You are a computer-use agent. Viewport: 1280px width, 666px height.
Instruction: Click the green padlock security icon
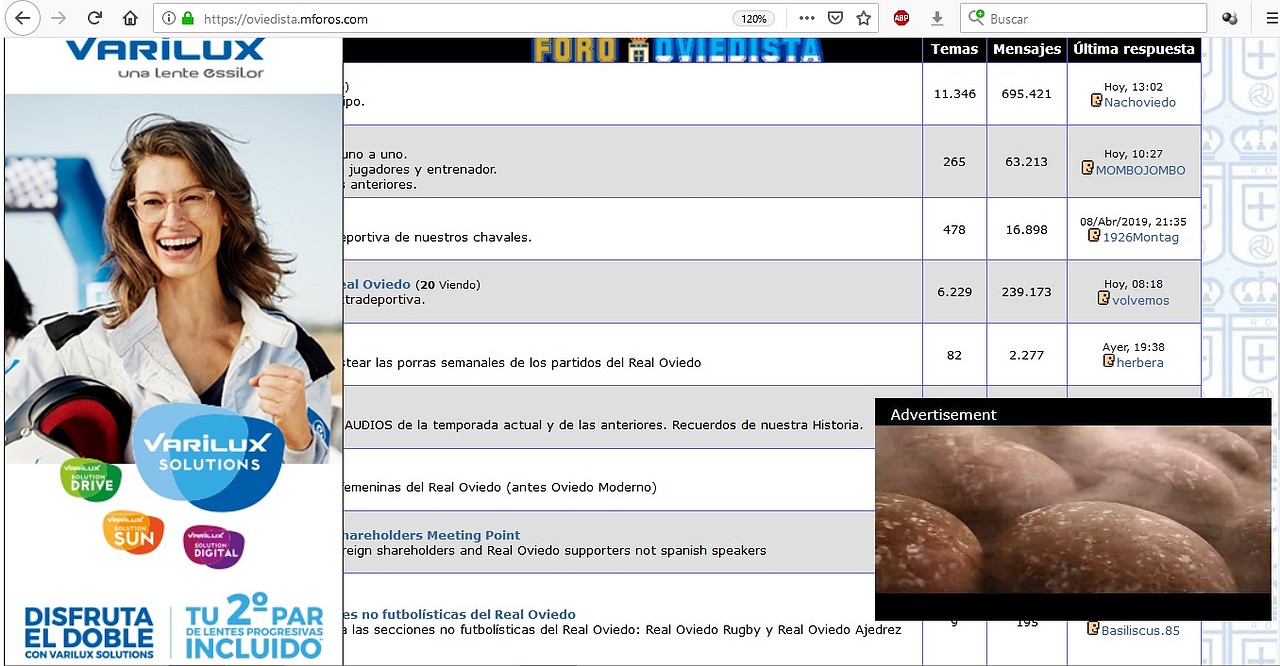tap(187, 18)
